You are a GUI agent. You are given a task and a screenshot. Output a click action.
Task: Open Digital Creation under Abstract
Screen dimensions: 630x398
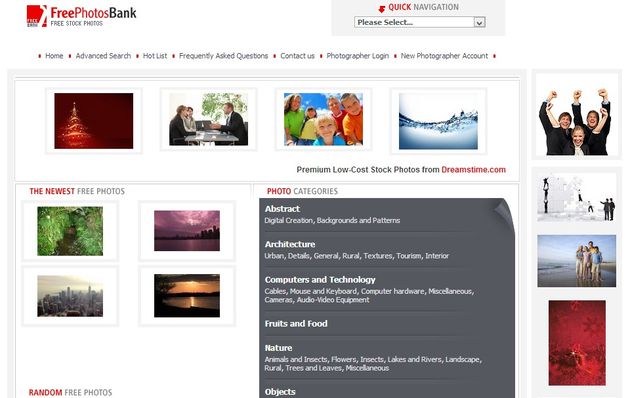point(288,220)
